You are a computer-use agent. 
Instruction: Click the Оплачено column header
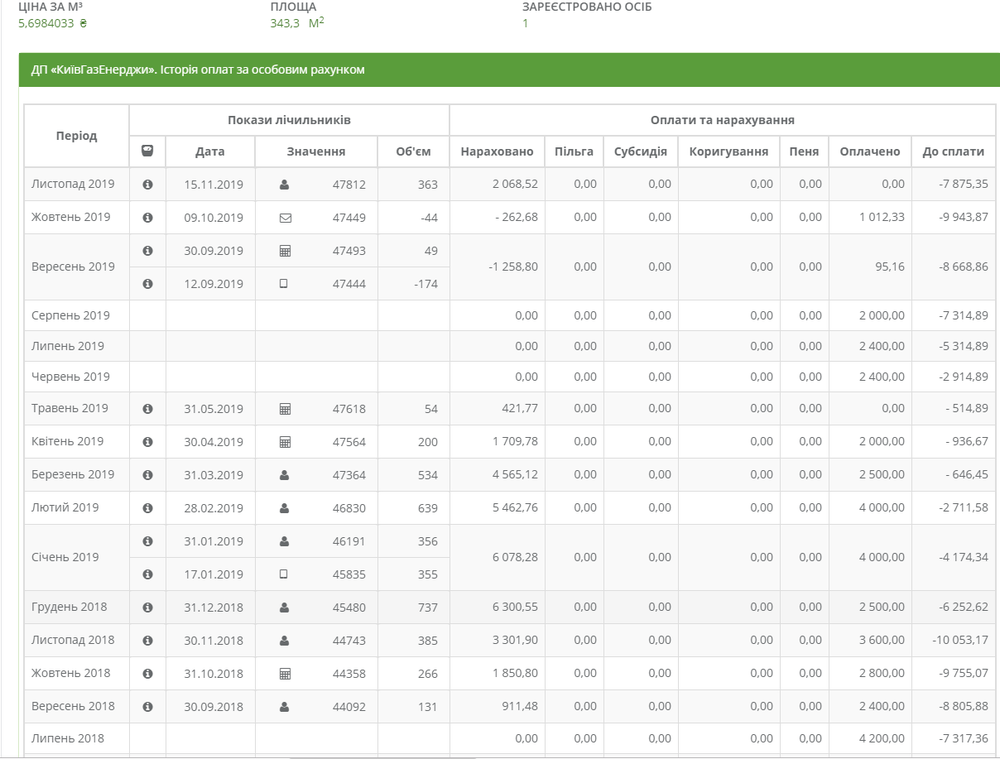click(870, 152)
